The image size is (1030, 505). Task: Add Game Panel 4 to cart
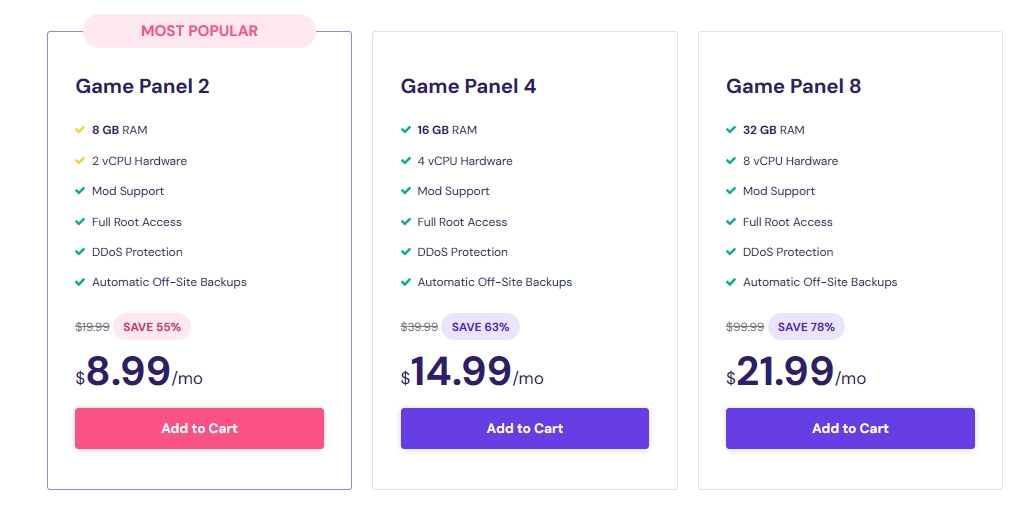point(525,428)
